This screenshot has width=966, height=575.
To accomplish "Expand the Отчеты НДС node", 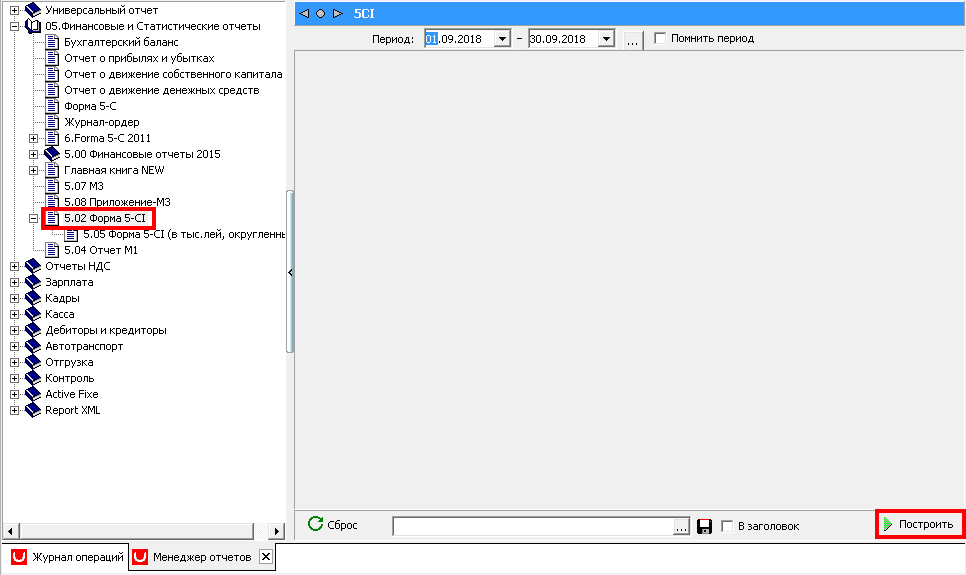I will pyautogui.click(x=14, y=266).
